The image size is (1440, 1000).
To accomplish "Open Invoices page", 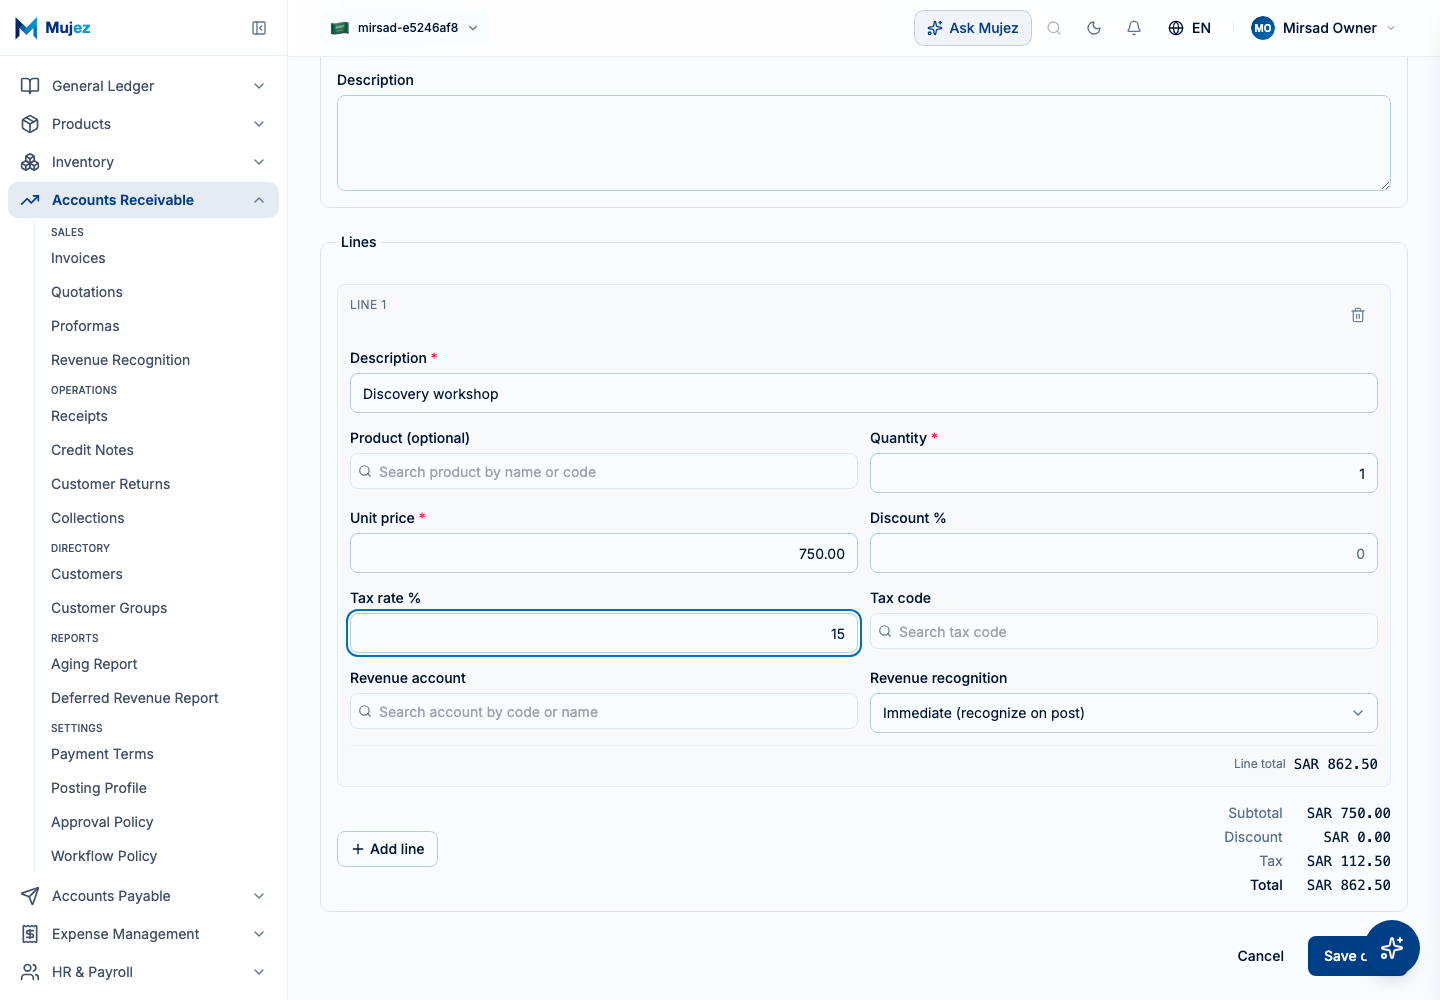I will click(78, 258).
